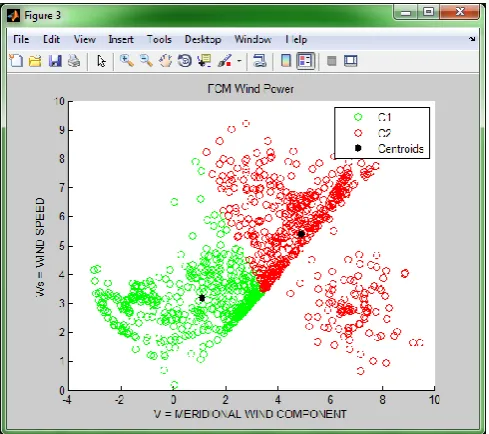Viewport: 489px width, 434px height.
Task: Activate the Data Cursor tool
Action: coord(204,61)
